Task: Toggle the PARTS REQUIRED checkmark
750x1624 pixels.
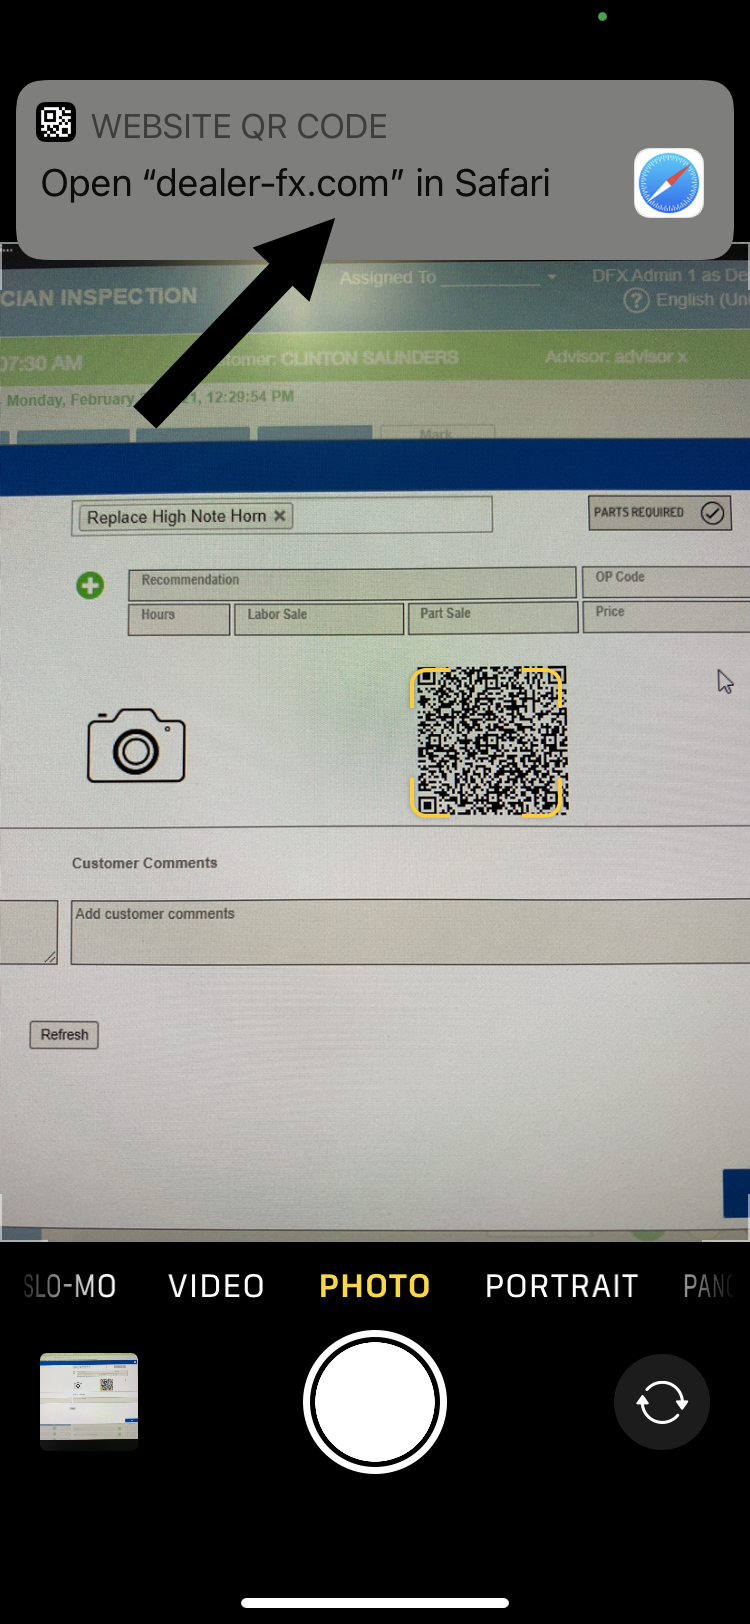Action: pos(712,513)
